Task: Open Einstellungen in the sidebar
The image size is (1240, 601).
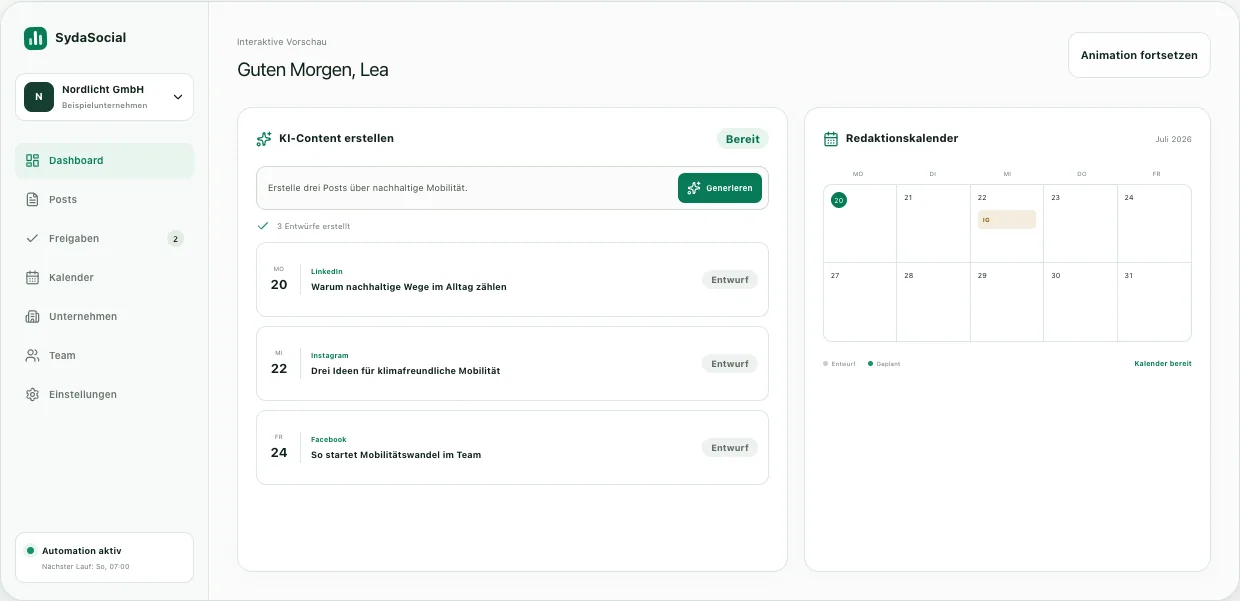Action: pos(105,394)
